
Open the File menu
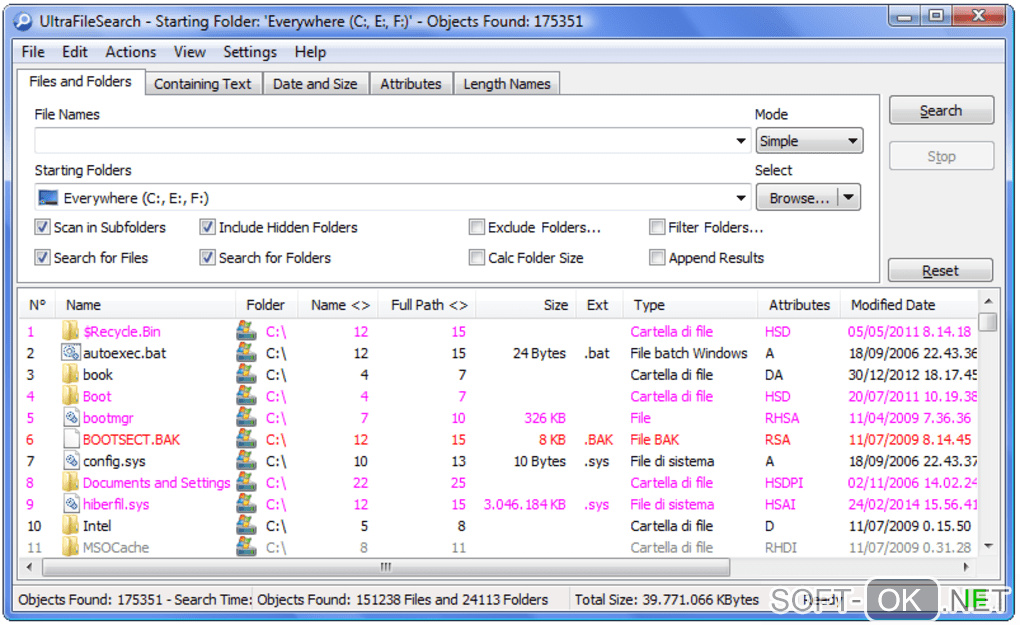pyautogui.click(x=33, y=52)
